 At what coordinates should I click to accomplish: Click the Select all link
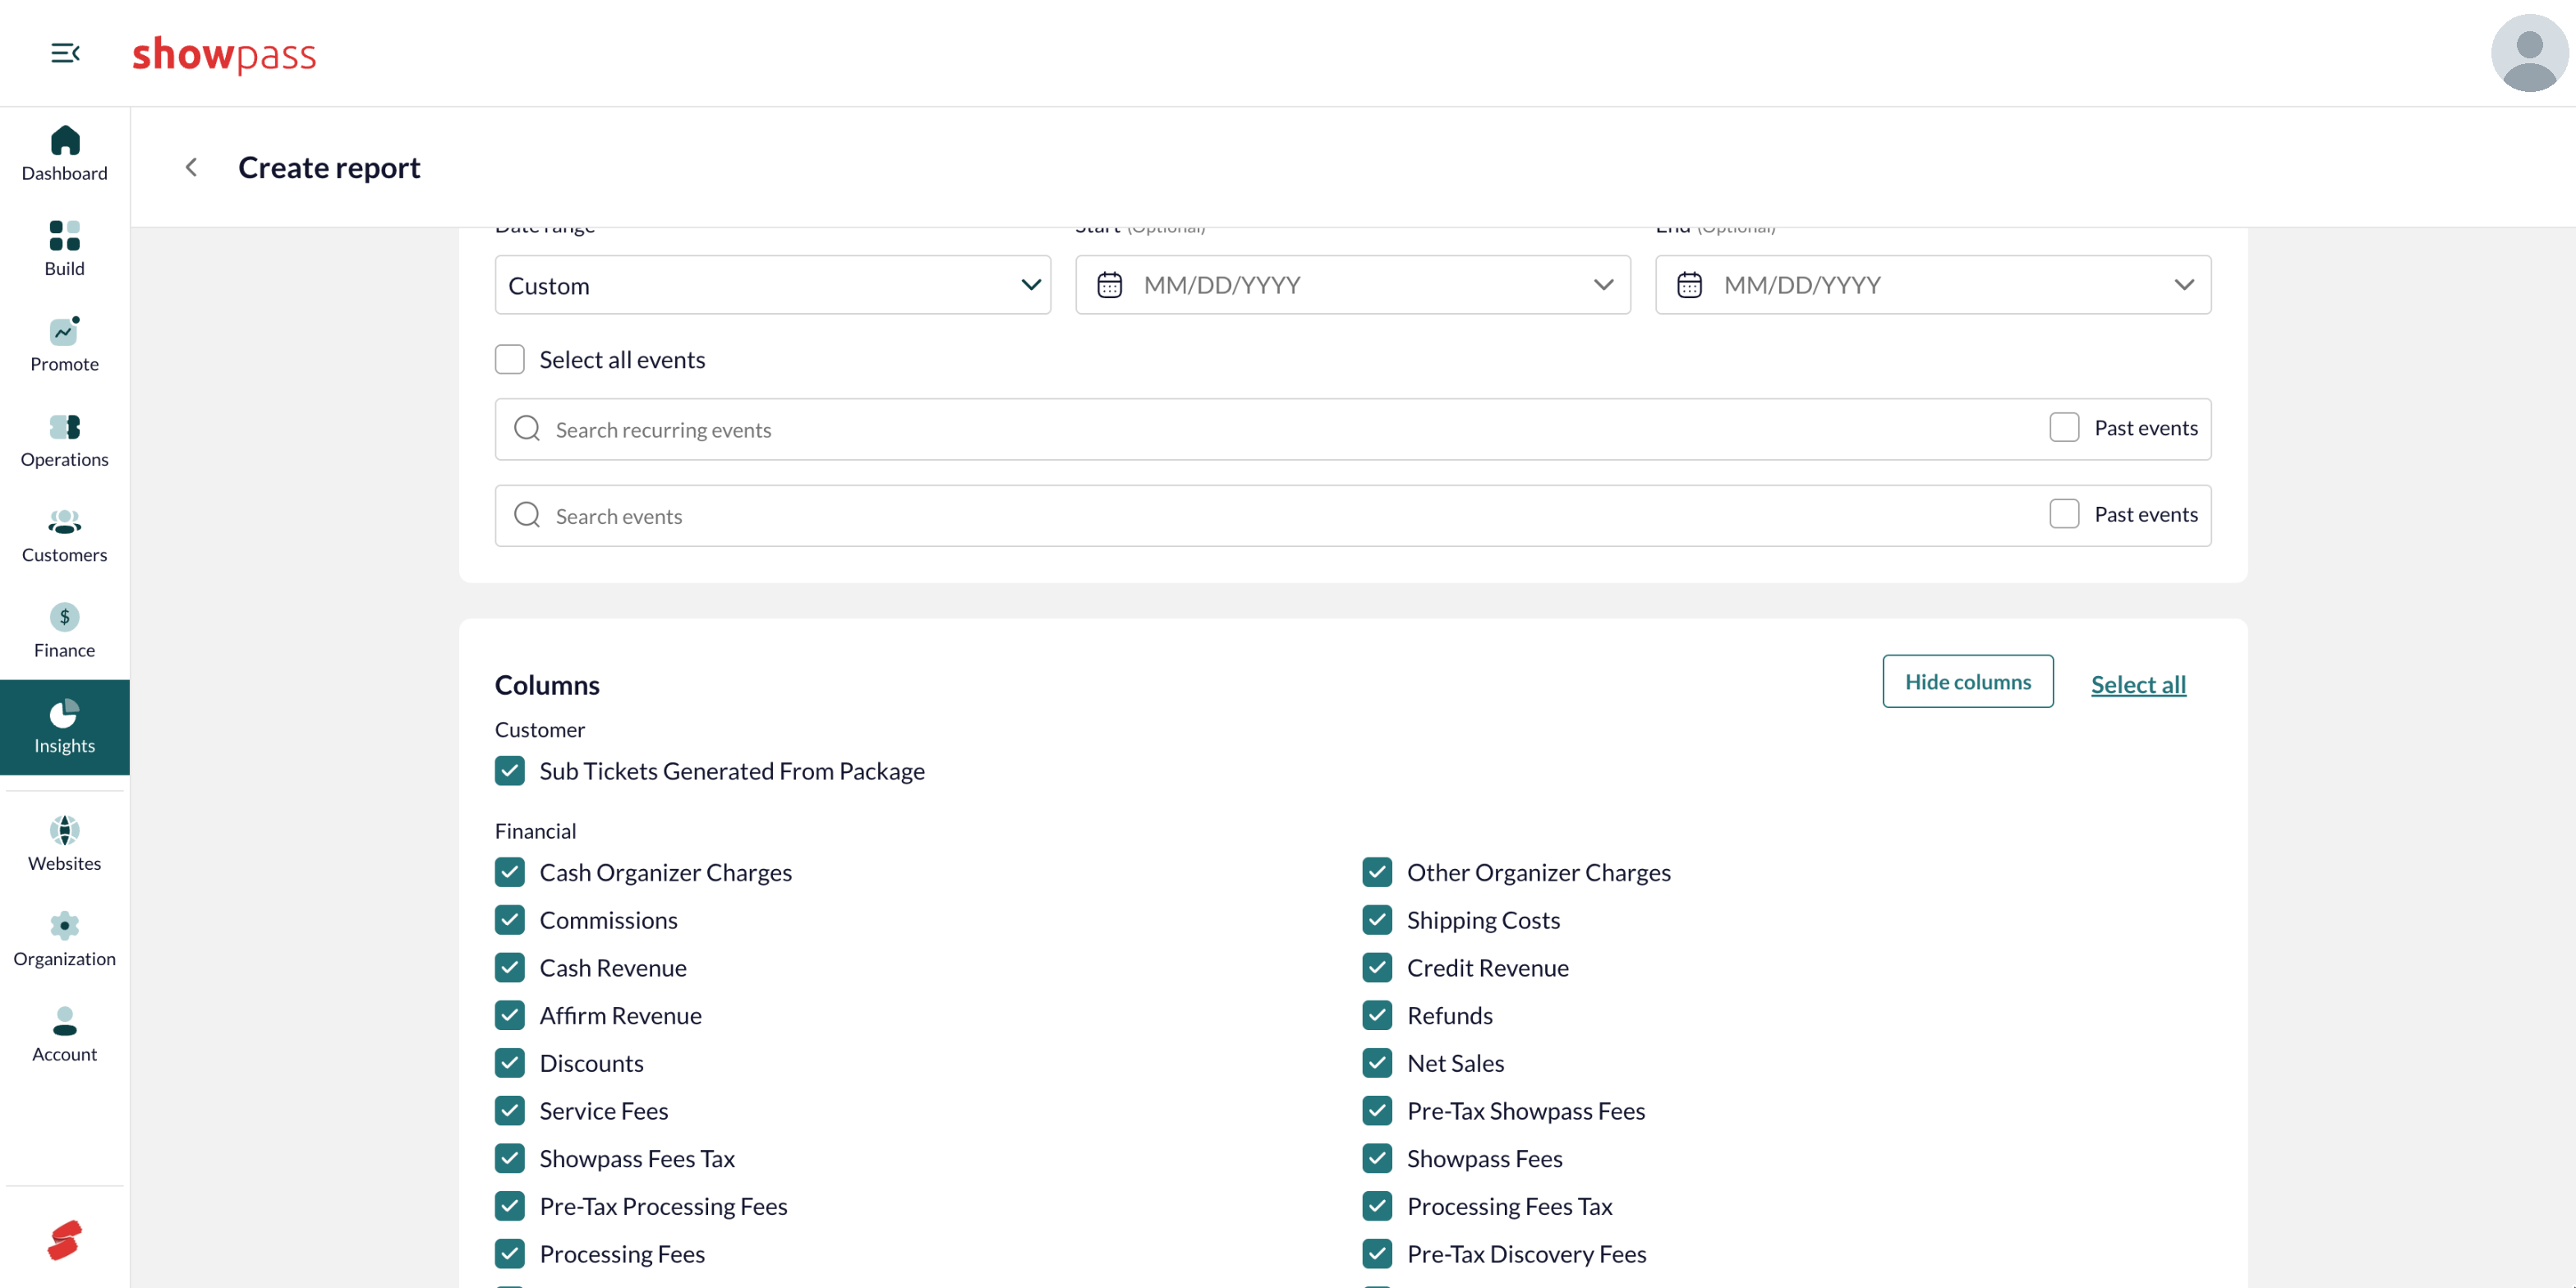click(2138, 684)
